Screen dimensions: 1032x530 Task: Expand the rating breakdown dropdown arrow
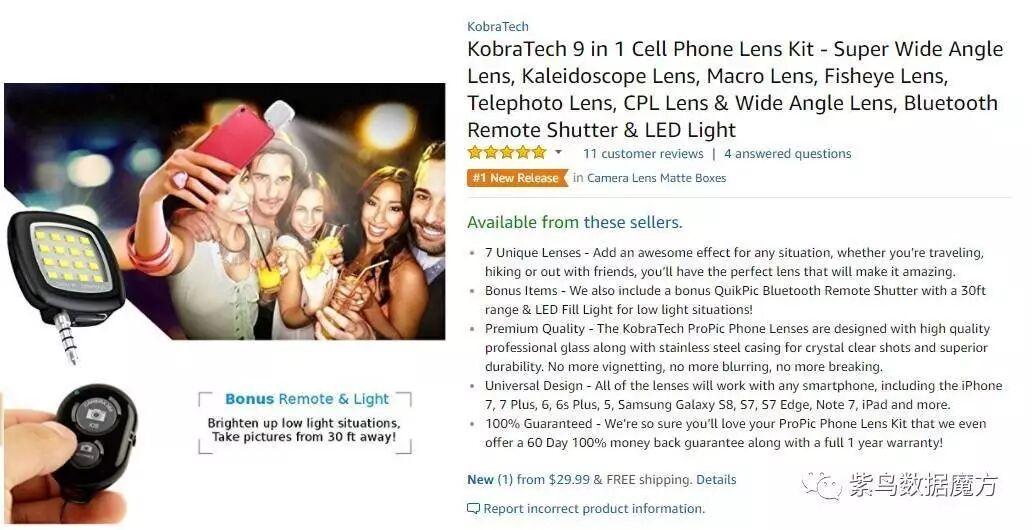[x=558, y=153]
